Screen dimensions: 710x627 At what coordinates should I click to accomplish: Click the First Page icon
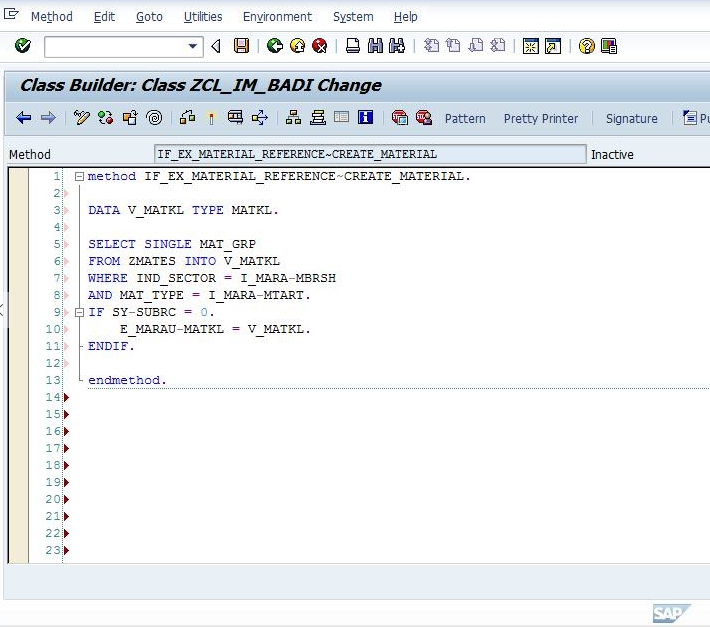(x=431, y=46)
